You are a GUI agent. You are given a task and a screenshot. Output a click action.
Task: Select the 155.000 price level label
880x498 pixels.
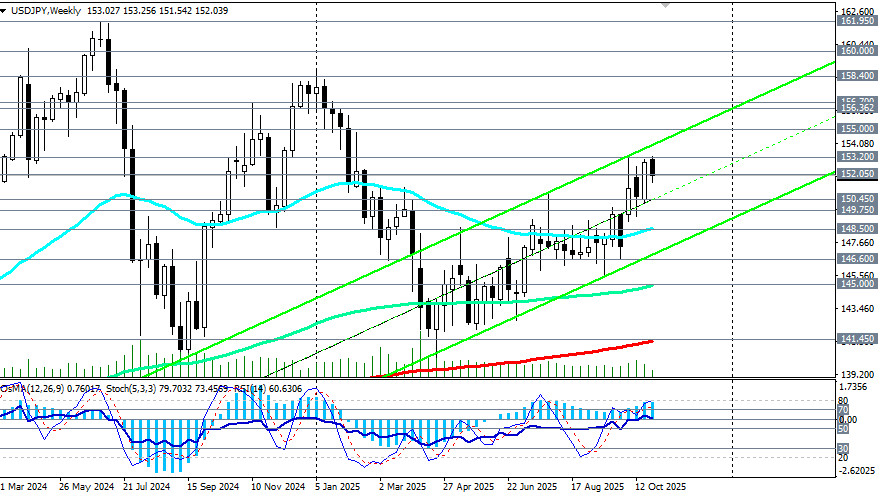coord(856,129)
